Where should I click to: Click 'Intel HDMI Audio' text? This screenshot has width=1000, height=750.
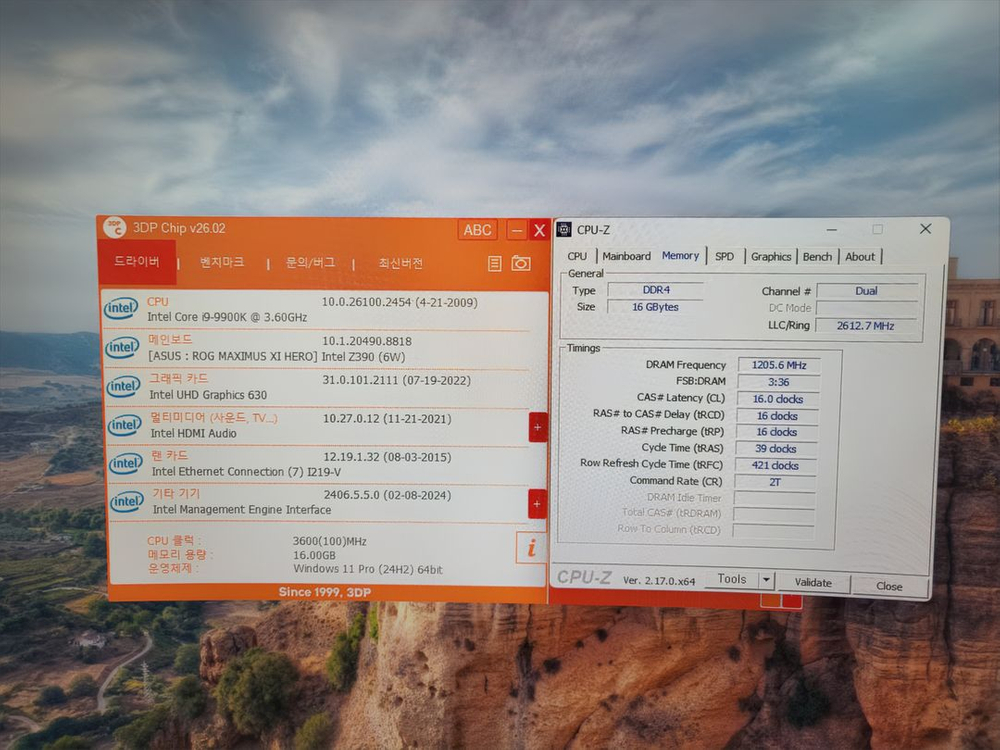click(x=193, y=433)
